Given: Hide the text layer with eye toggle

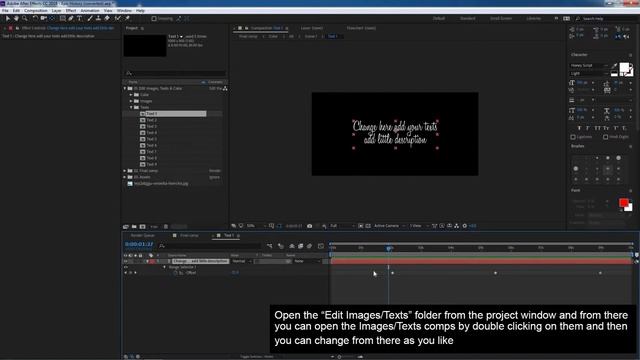Looking at the screenshot, I should (126, 261).
